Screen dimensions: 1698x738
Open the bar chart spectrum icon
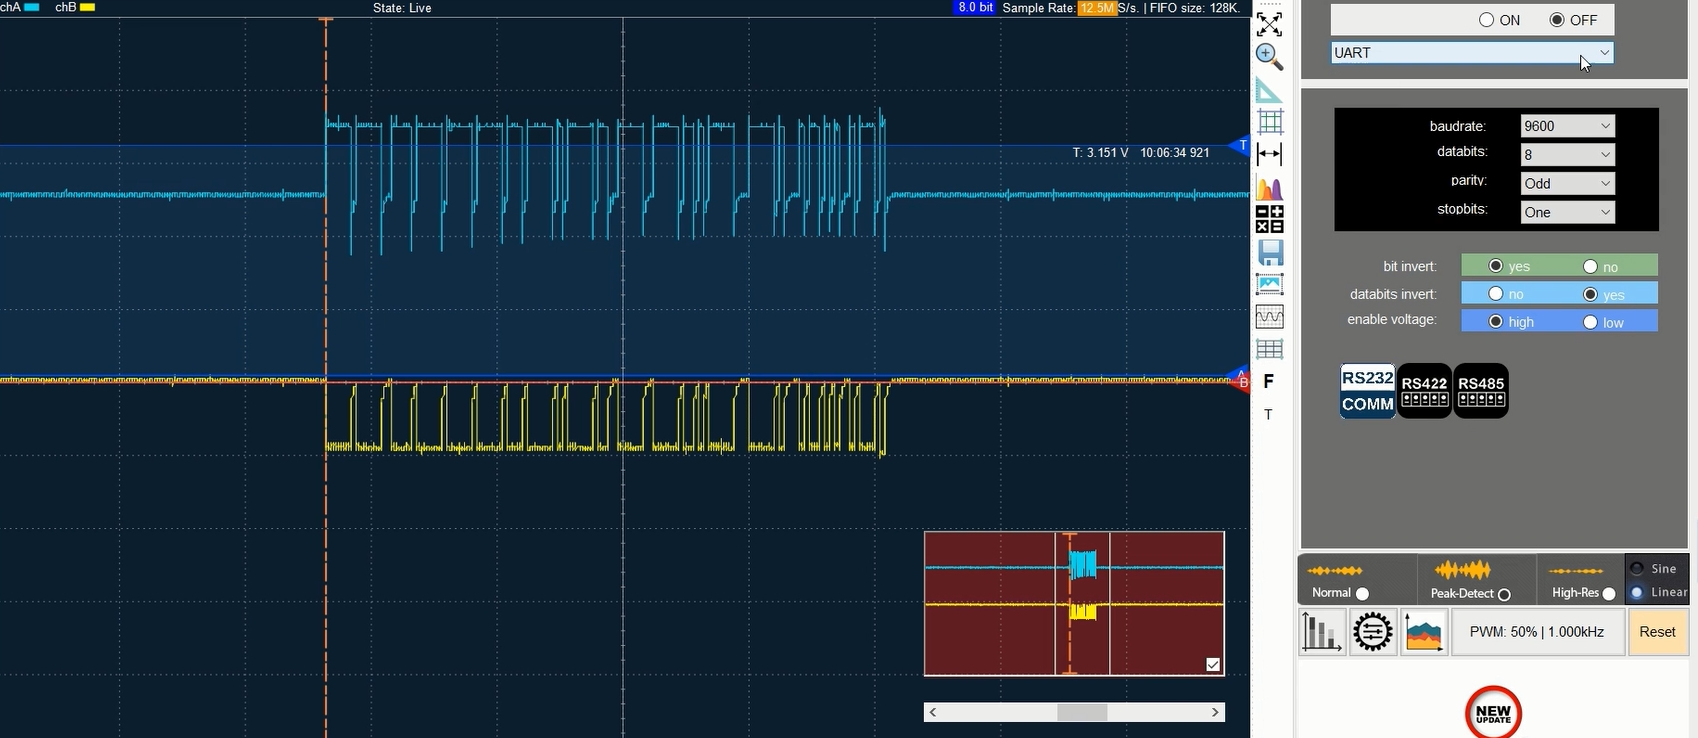[x=1322, y=632]
